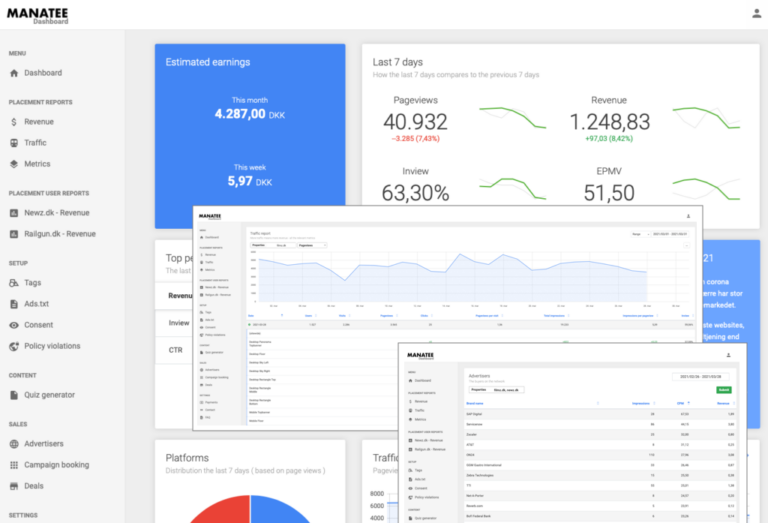Go to Ads.txt in main sidebar
This screenshot has width=768, height=523.
[x=37, y=304]
